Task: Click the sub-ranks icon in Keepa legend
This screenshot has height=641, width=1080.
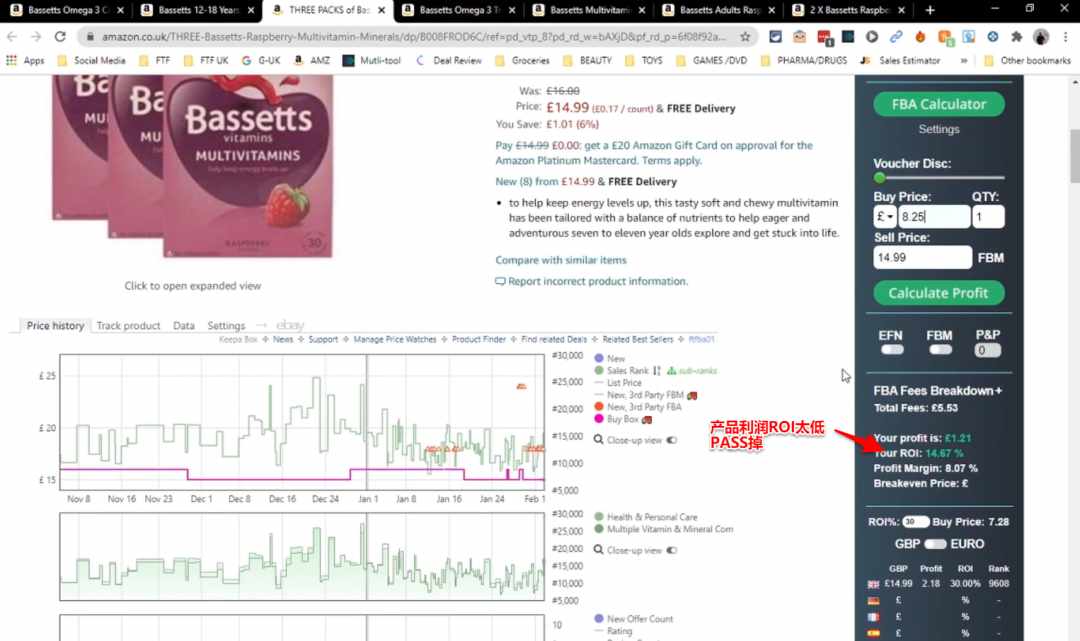Action: tap(672, 370)
